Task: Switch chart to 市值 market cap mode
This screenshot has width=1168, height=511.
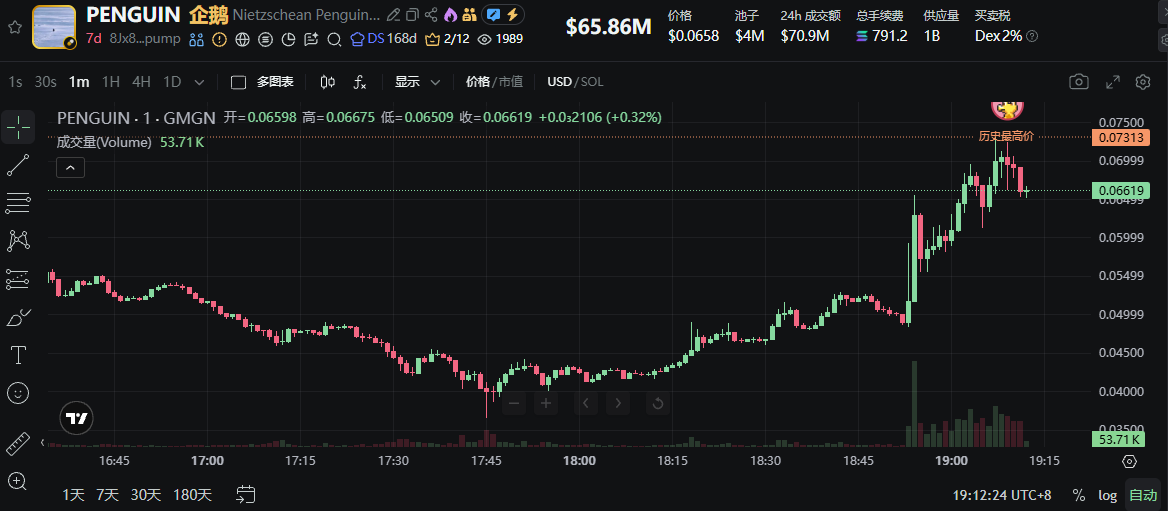Action: point(510,82)
